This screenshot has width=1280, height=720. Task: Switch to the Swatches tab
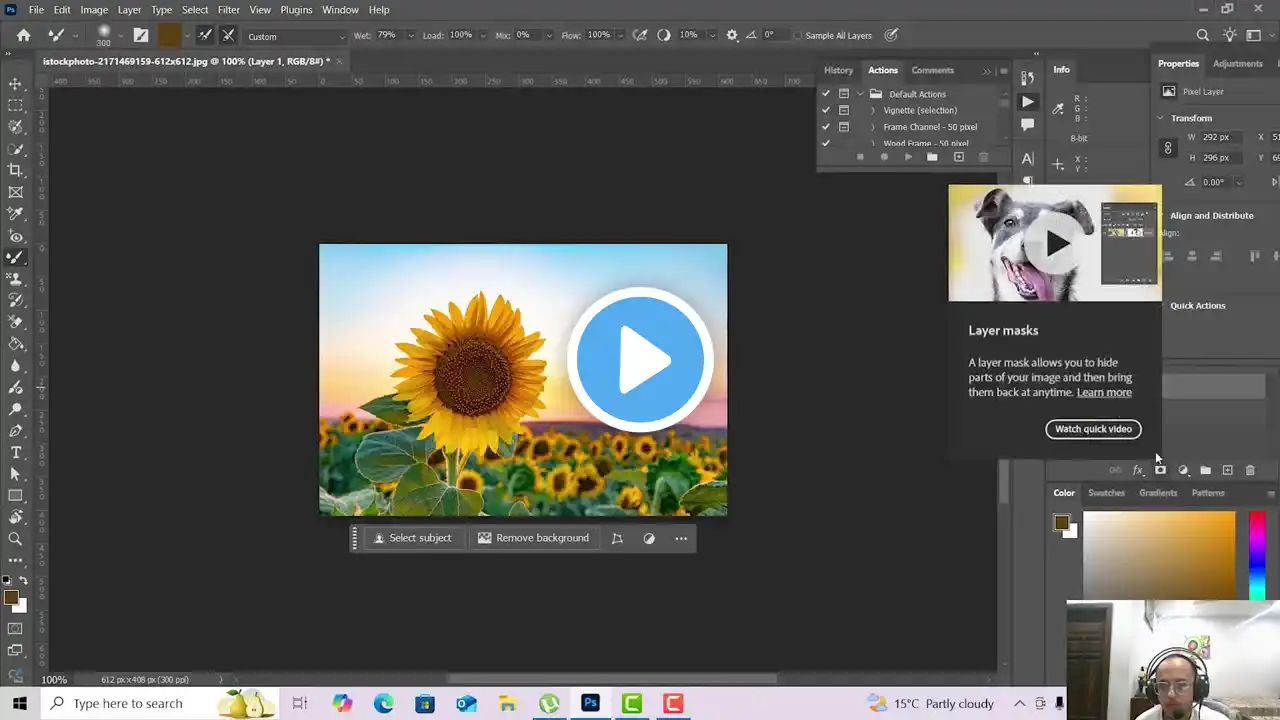1106,492
